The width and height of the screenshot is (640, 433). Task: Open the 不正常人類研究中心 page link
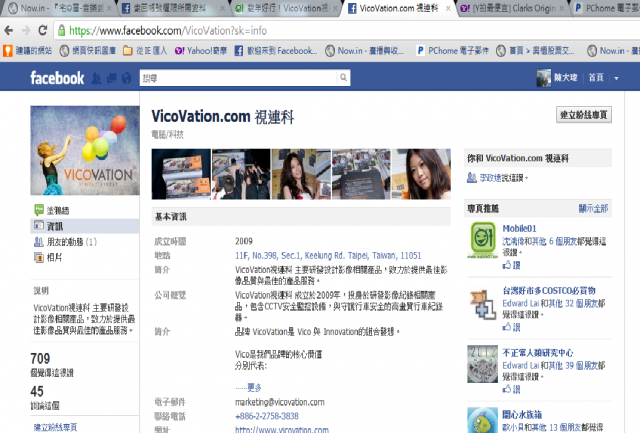click(x=538, y=353)
